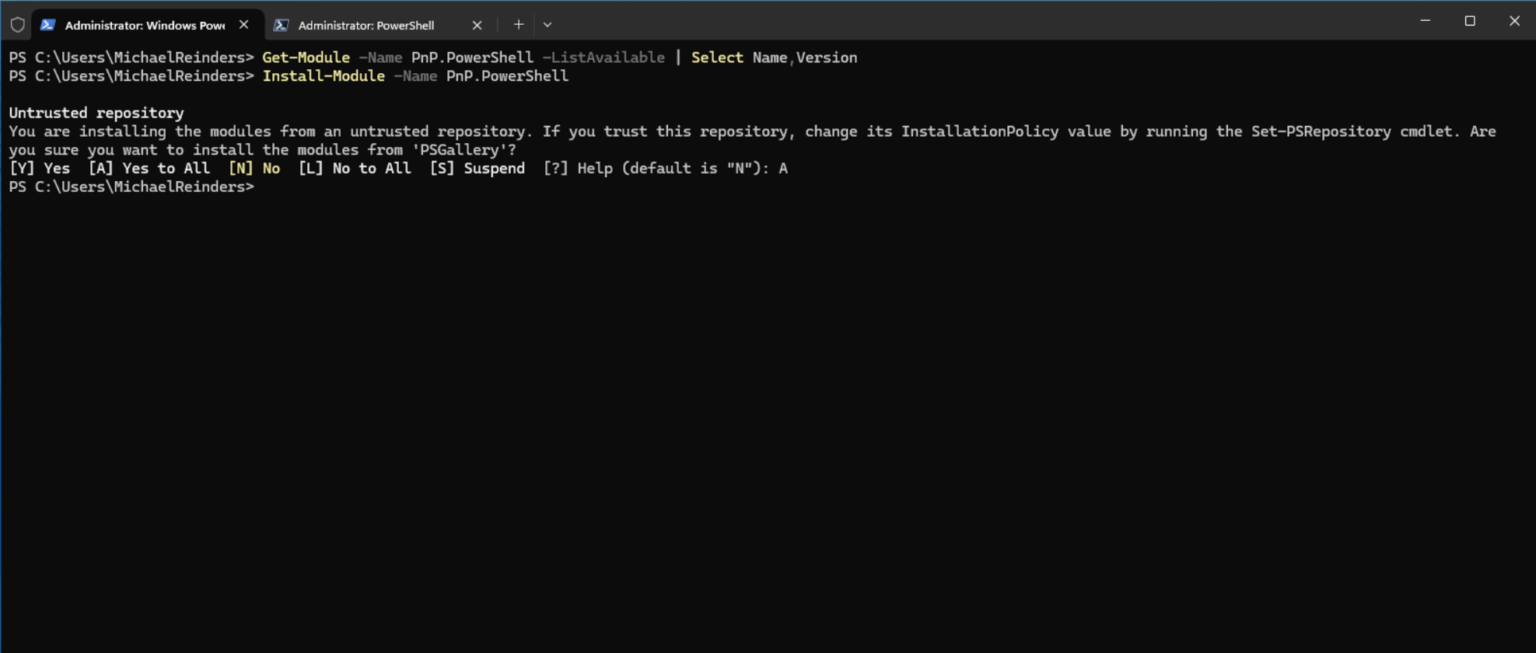Screen dimensions: 1536x653
Task: Click the current PS prompt line to focus input
Action: click(131, 186)
